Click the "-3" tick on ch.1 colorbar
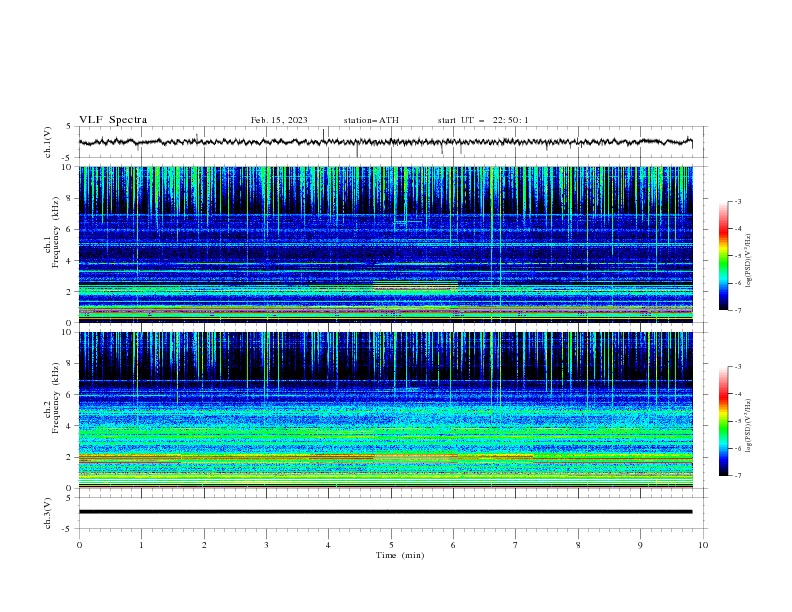The width and height of the screenshot is (792, 612). (x=738, y=202)
